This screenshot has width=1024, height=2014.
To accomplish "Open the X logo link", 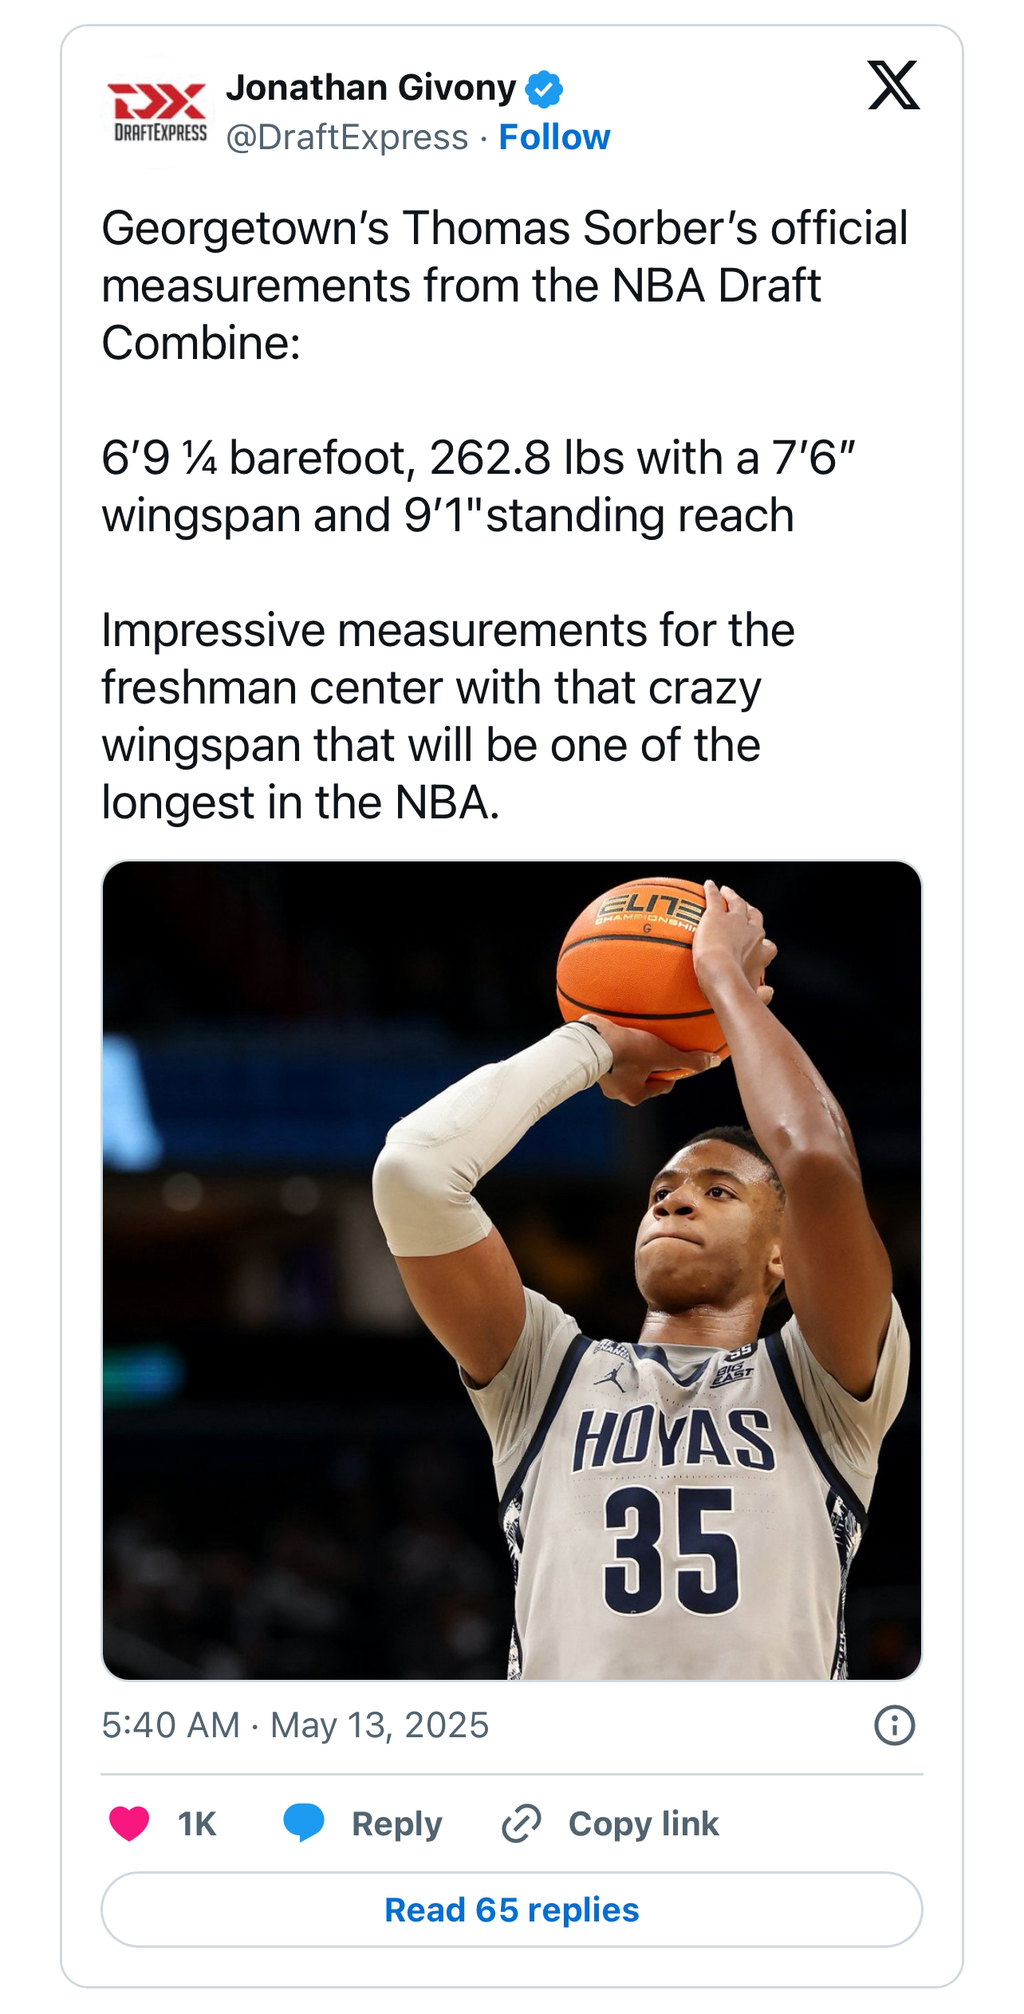I will pyautogui.click(x=893, y=85).
